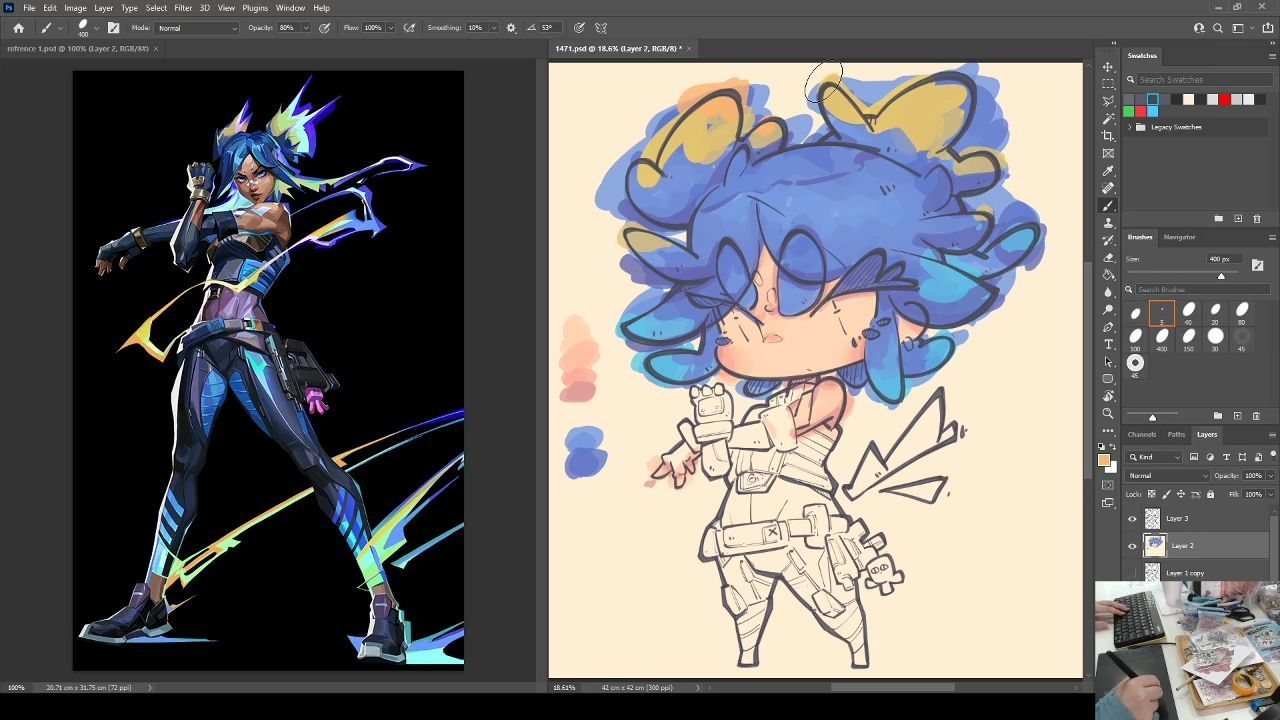Click the green color swatch
The height and width of the screenshot is (720, 1280).
point(1128,111)
